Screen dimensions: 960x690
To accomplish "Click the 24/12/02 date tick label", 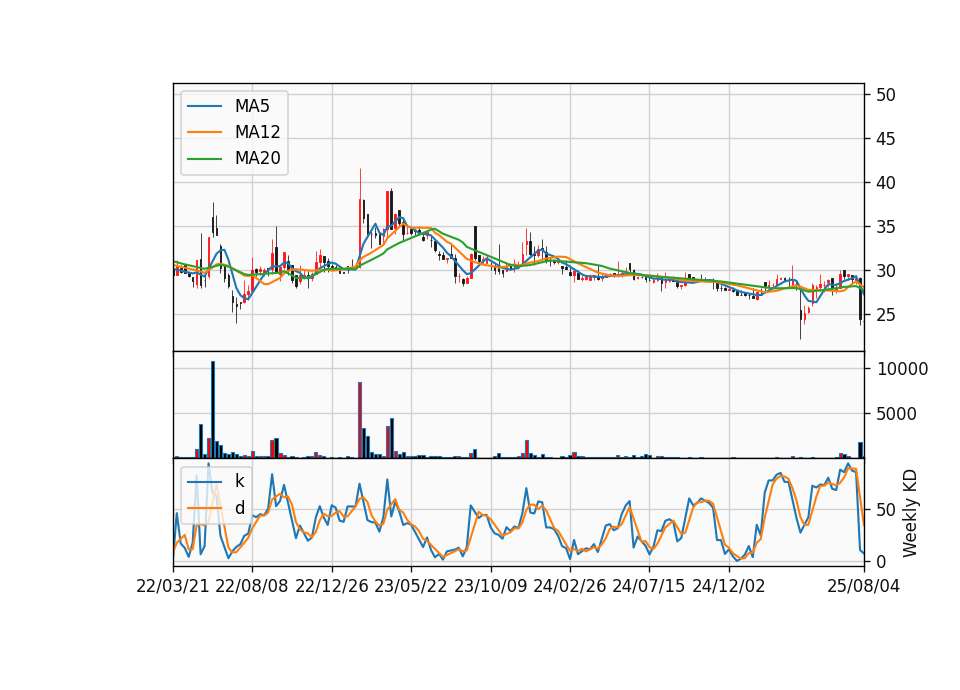I will point(729,586).
